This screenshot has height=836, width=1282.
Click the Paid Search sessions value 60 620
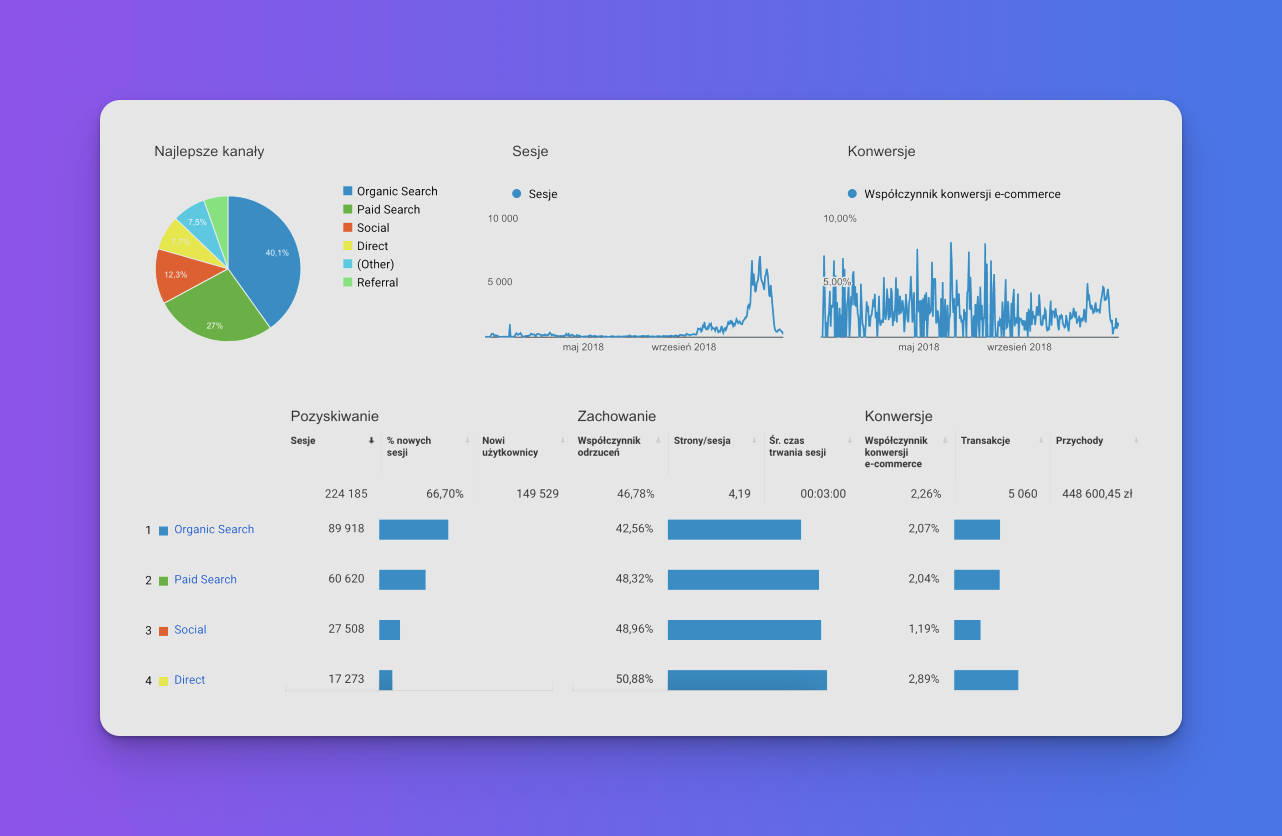[x=346, y=580]
